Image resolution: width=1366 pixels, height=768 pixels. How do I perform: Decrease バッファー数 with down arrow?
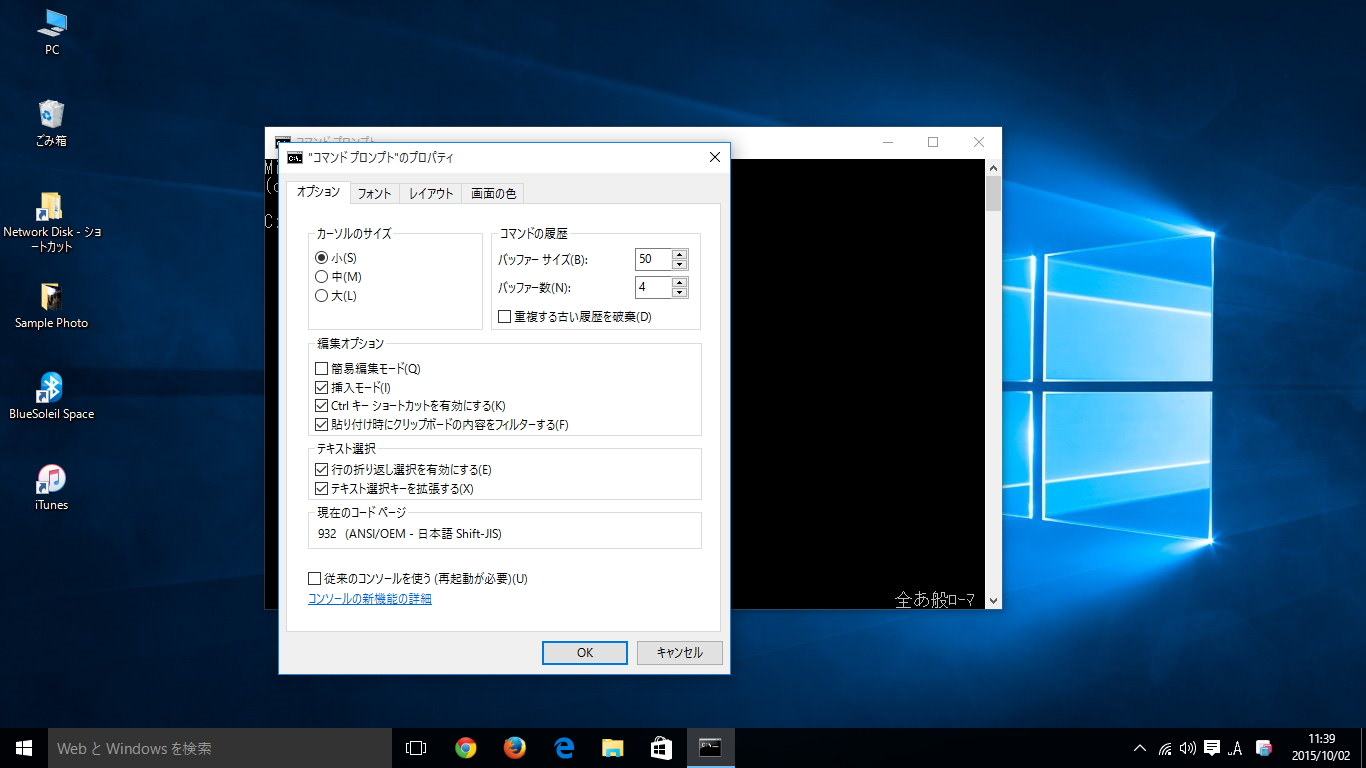pyautogui.click(x=680, y=293)
